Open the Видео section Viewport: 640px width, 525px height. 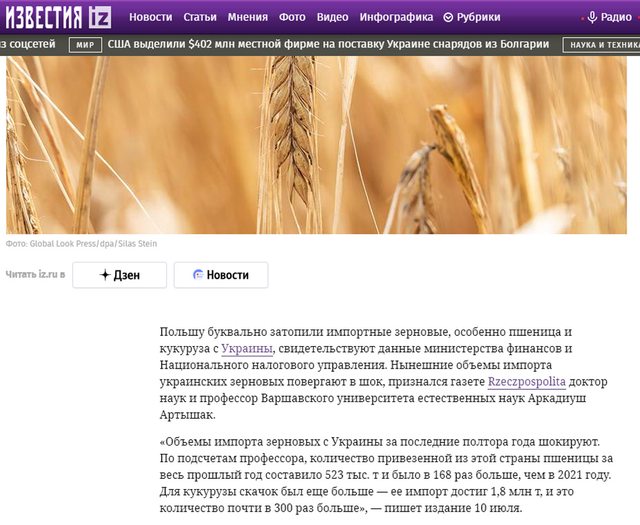(333, 17)
